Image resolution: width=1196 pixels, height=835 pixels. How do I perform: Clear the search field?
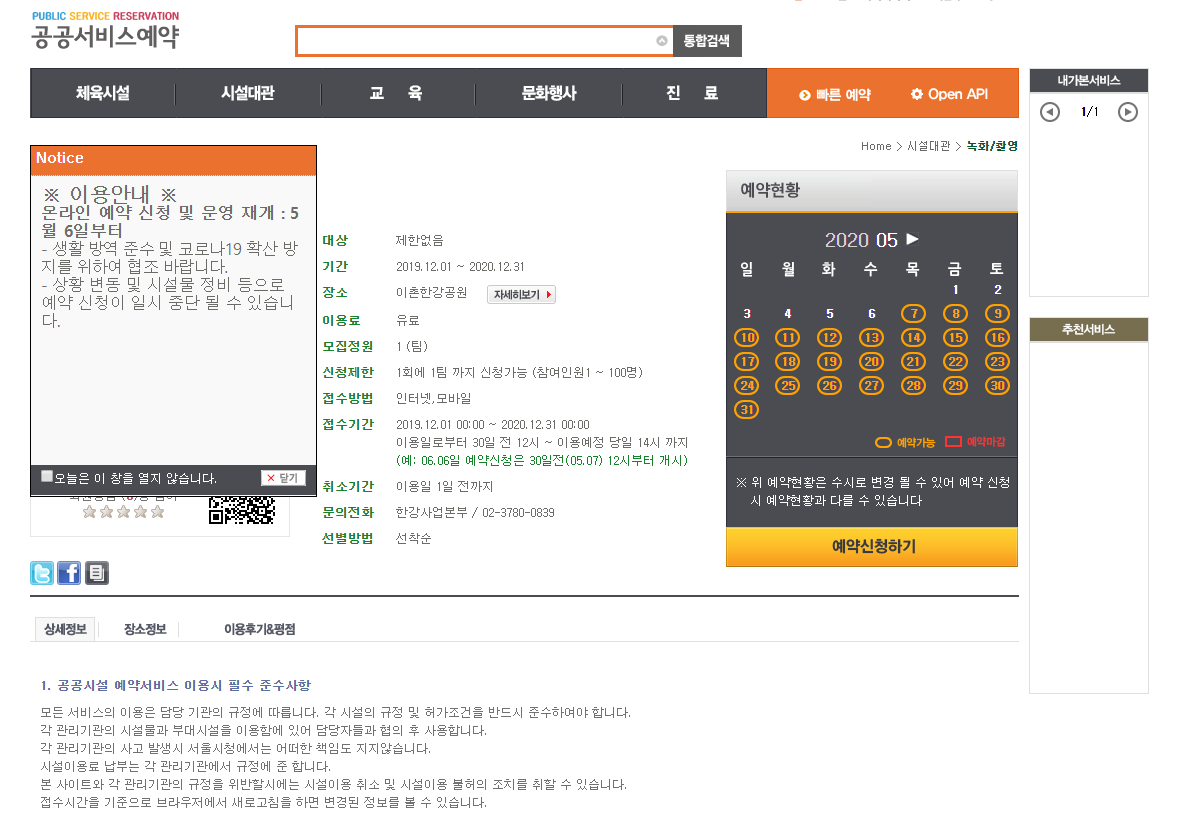[x=662, y=41]
